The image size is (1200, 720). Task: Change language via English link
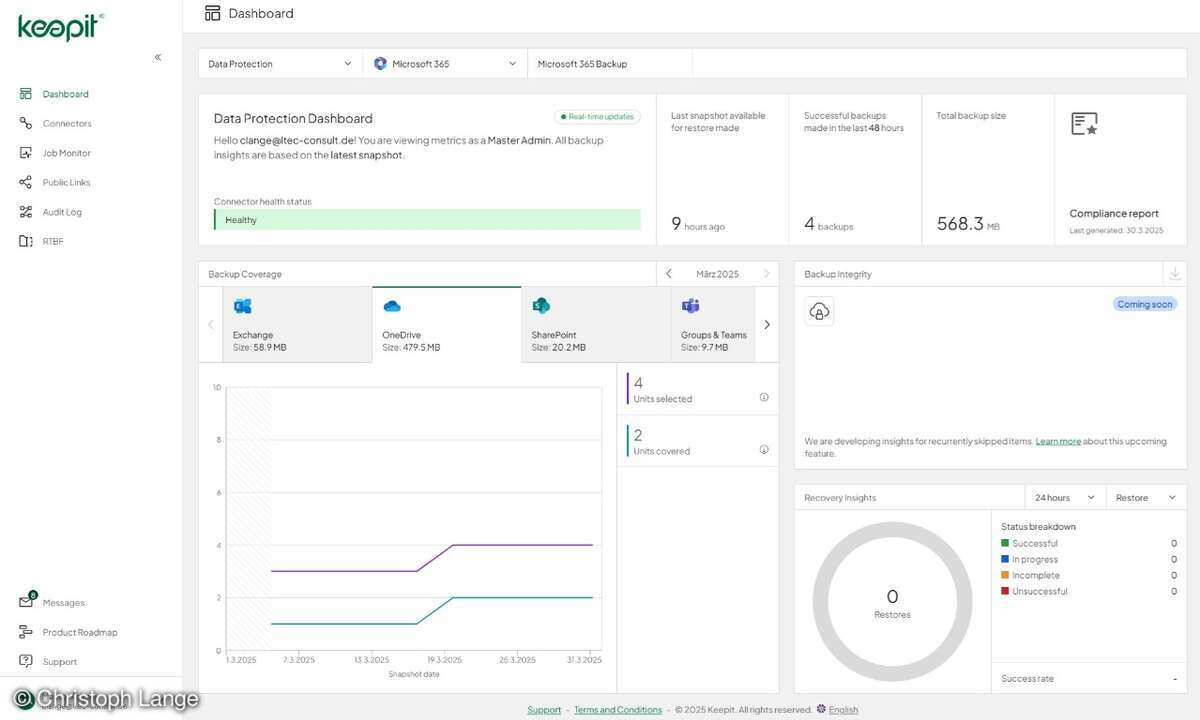pos(843,710)
